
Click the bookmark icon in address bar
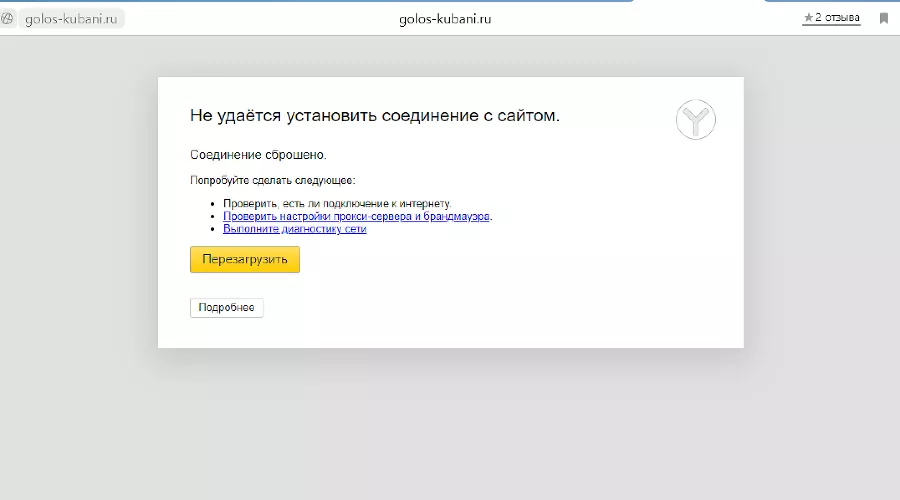coord(884,18)
